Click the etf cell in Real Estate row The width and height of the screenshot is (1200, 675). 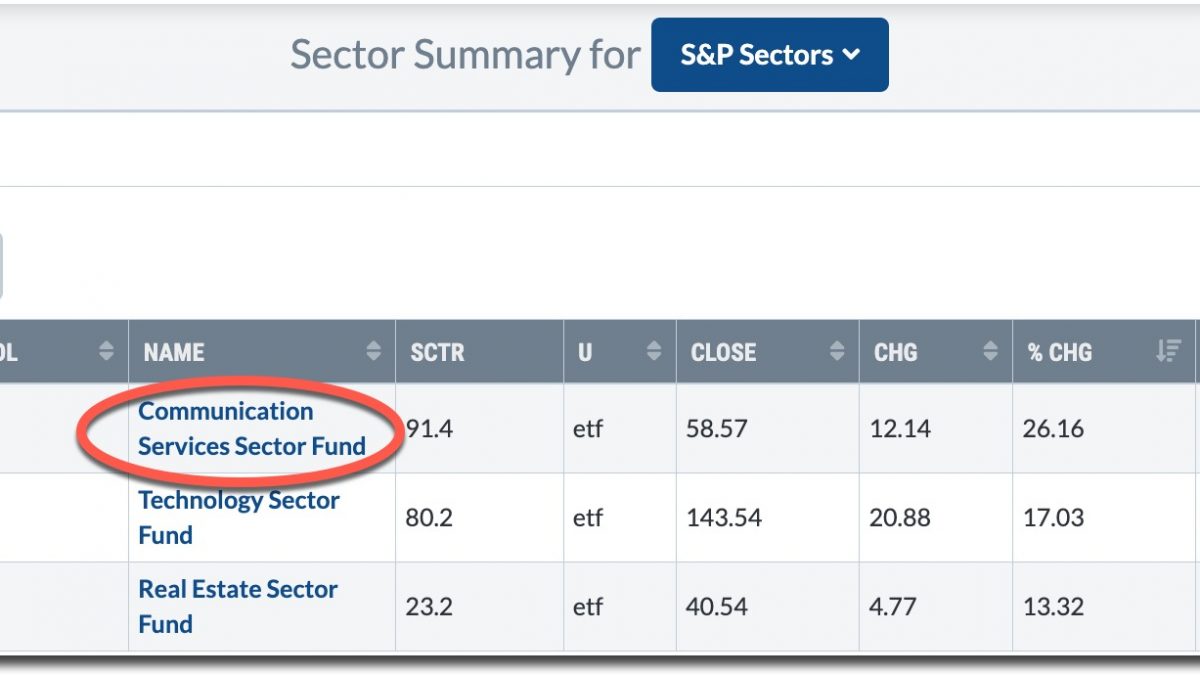(620, 607)
